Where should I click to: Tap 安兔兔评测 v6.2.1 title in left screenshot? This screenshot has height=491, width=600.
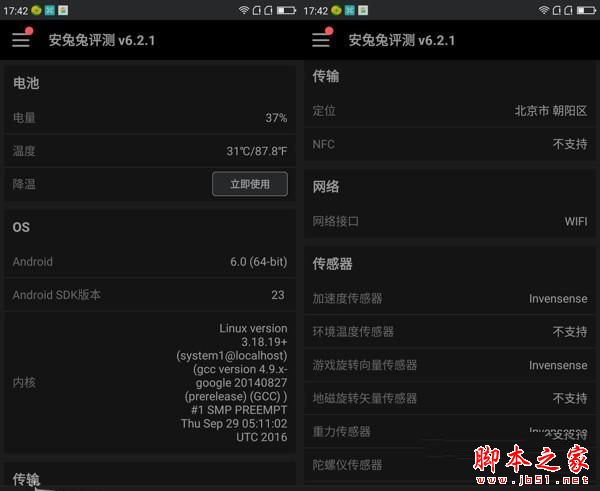tap(102, 40)
